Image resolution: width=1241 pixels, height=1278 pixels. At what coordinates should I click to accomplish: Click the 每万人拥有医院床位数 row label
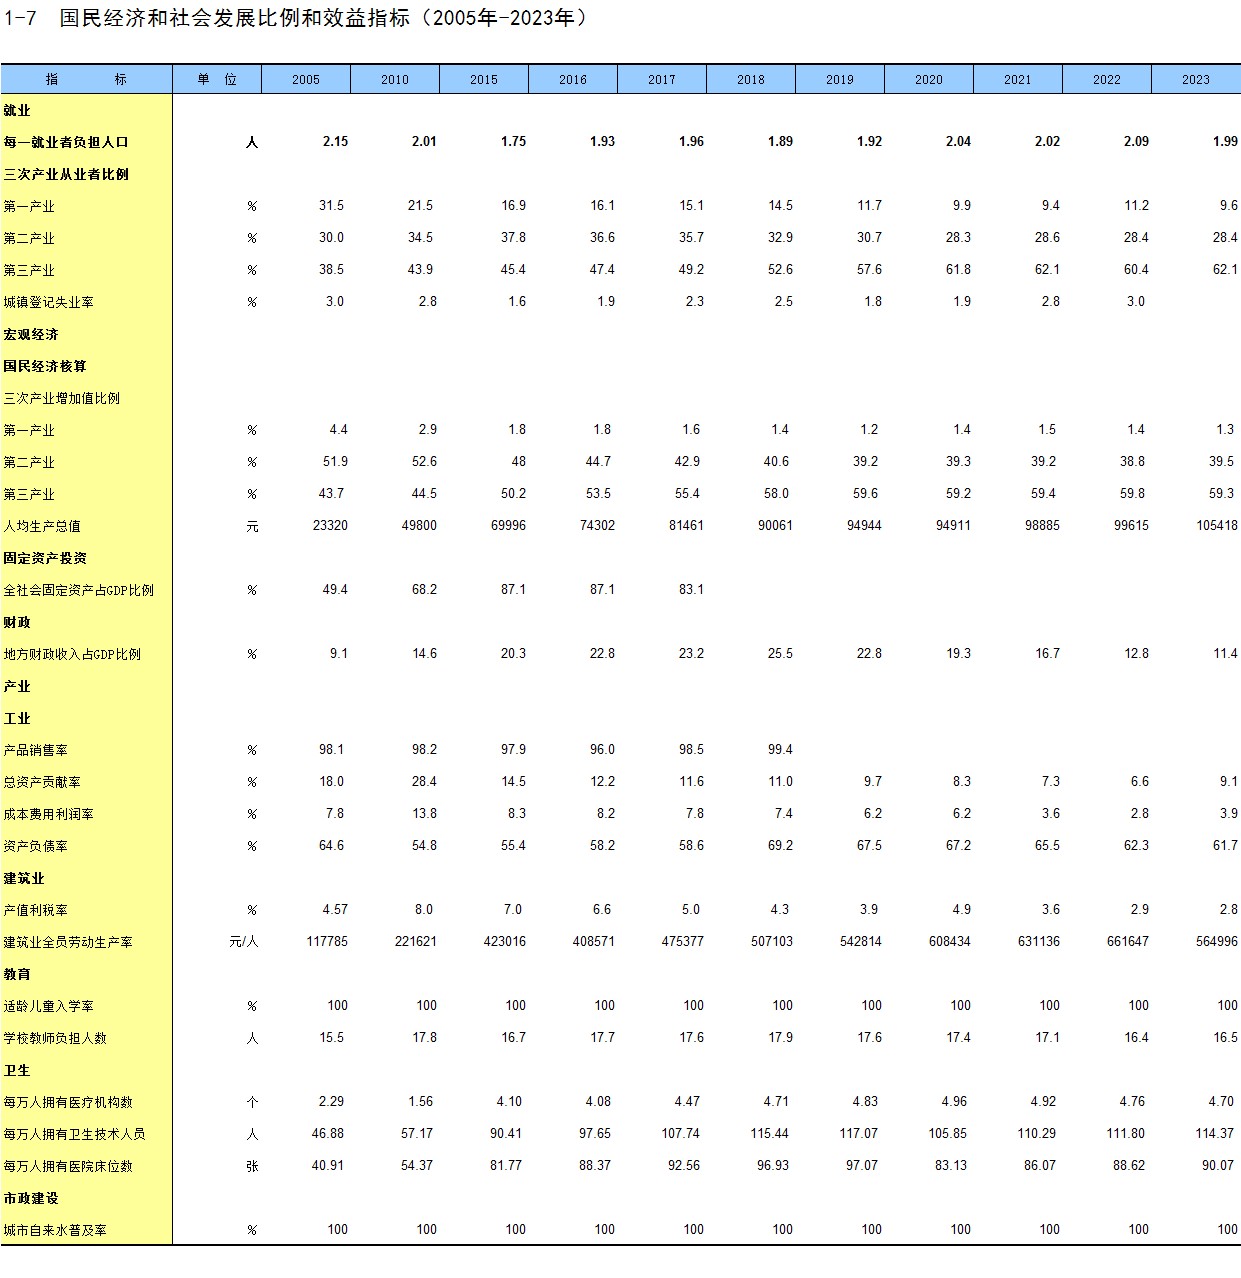[x=67, y=1166]
